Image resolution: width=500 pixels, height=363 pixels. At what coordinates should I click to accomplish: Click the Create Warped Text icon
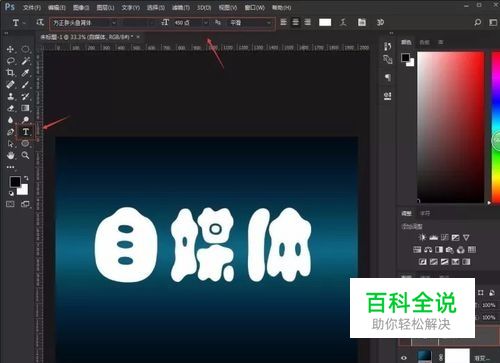[x=343, y=22]
